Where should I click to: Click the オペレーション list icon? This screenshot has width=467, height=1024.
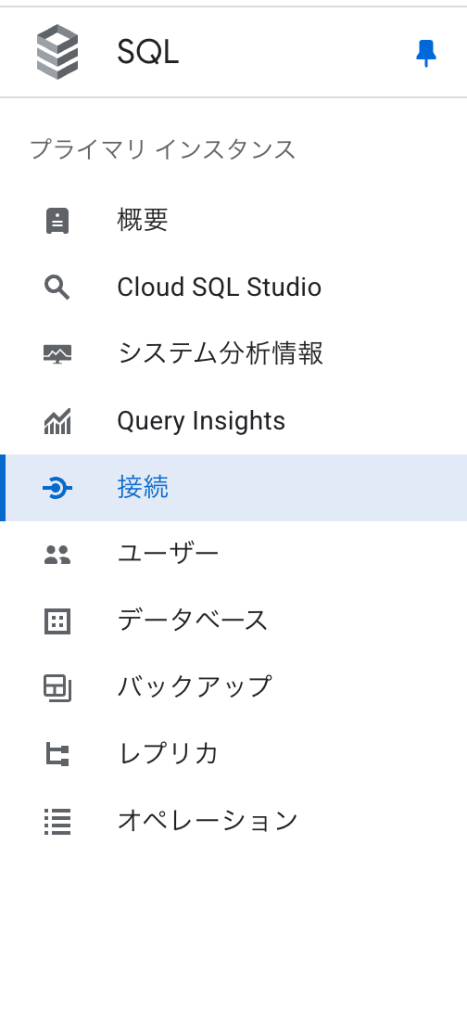coord(57,822)
